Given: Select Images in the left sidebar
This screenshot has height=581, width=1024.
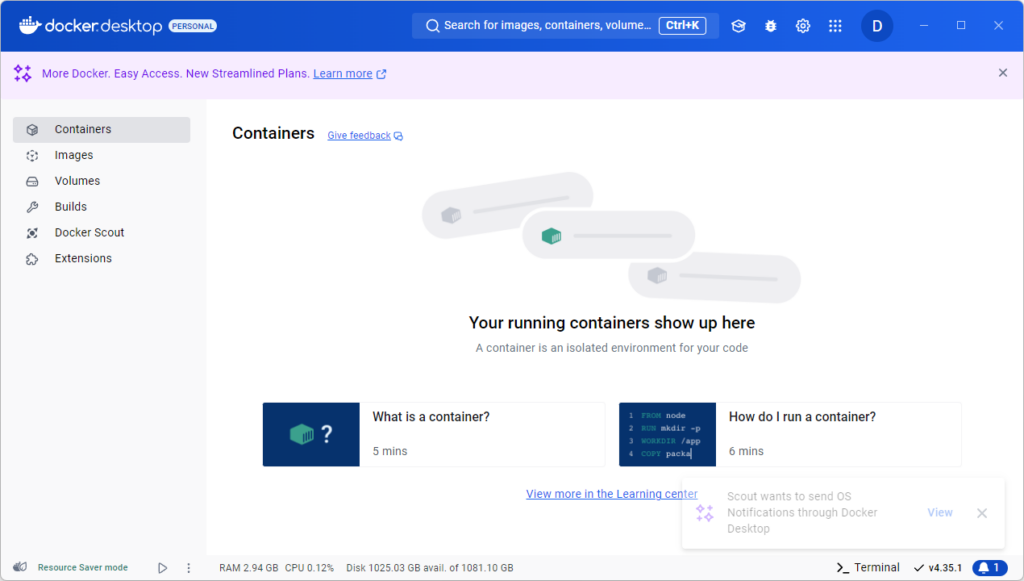Looking at the screenshot, I should tap(74, 155).
